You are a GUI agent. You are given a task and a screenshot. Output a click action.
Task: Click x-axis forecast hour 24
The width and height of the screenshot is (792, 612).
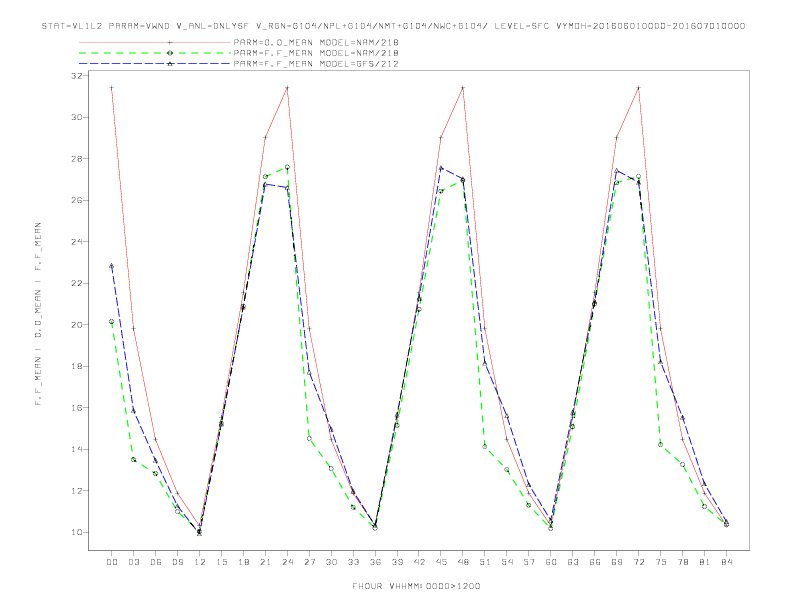click(x=287, y=562)
